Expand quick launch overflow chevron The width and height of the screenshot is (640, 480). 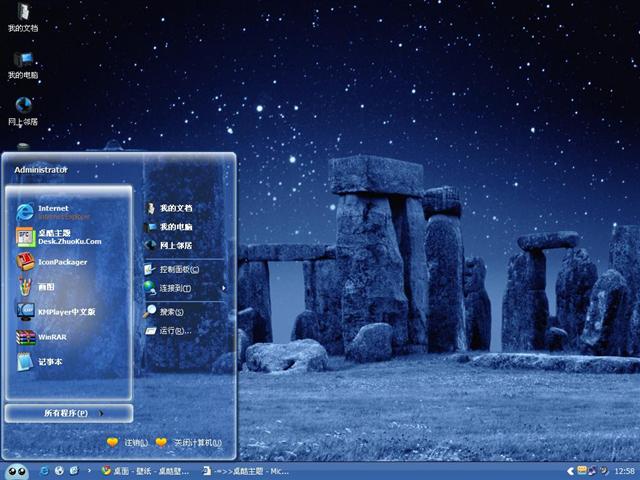click(x=89, y=471)
